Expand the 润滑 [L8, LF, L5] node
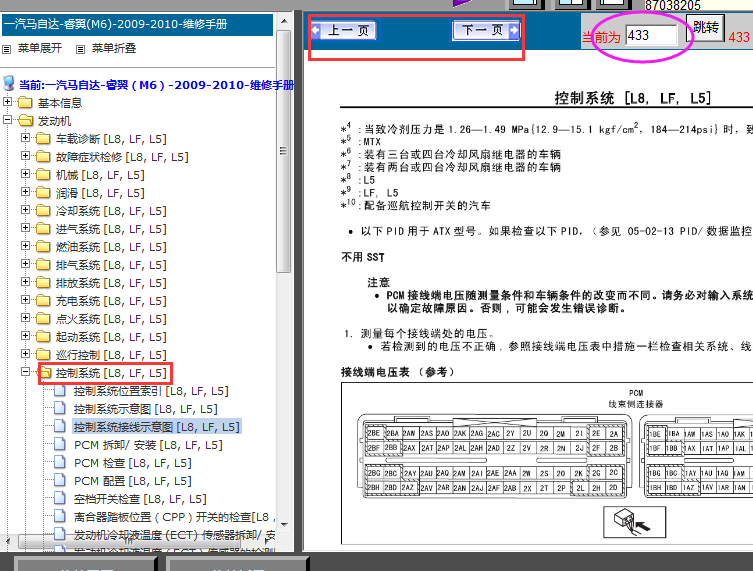Image resolution: width=753 pixels, height=571 pixels. point(25,192)
